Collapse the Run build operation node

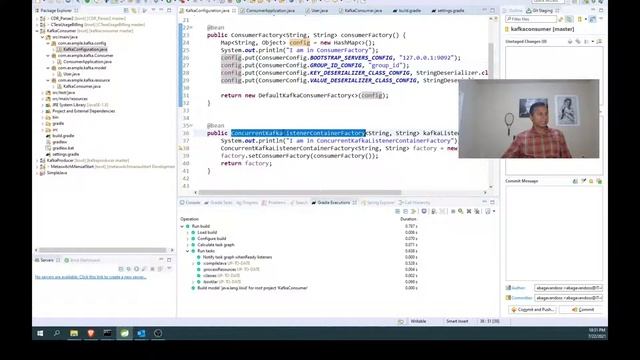tap(182, 226)
